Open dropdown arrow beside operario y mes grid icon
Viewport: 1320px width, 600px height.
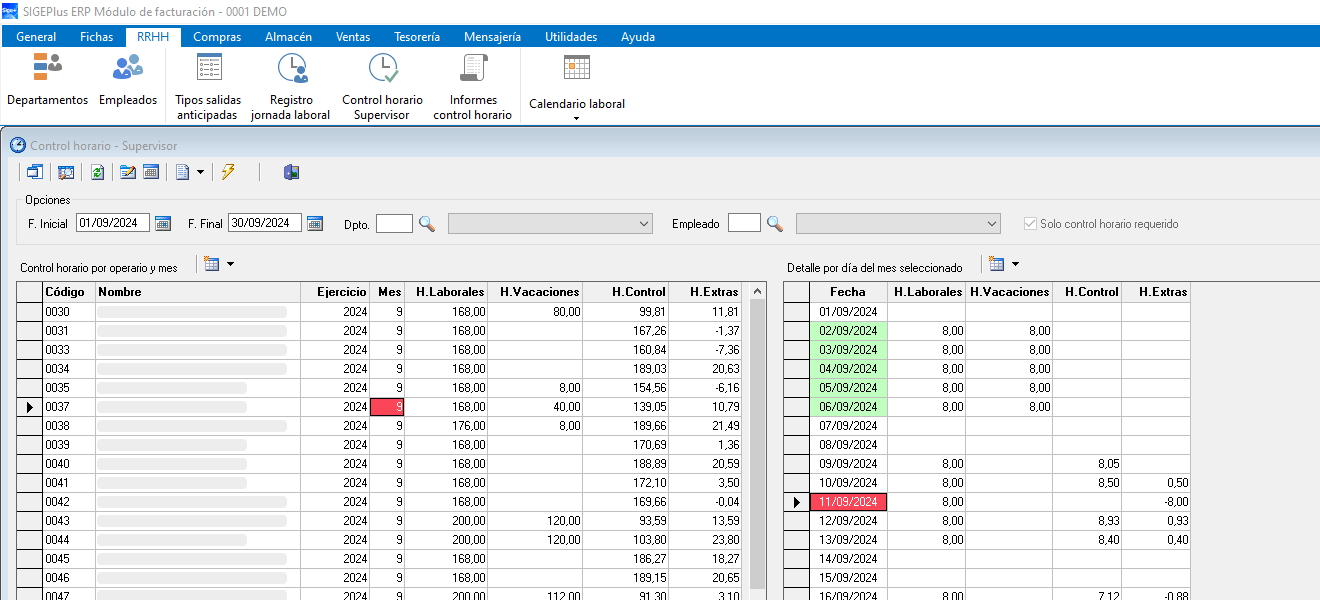pyautogui.click(x=230, y=265)
